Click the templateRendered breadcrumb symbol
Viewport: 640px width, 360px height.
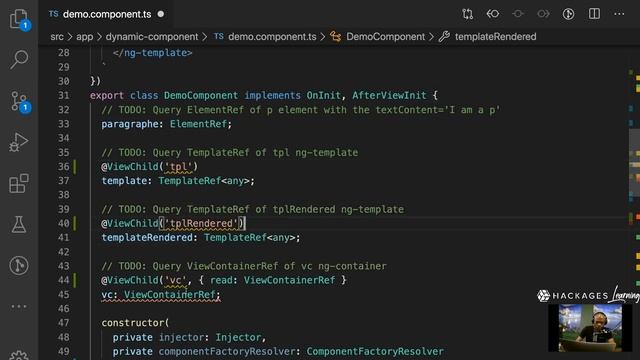point(496,37)
